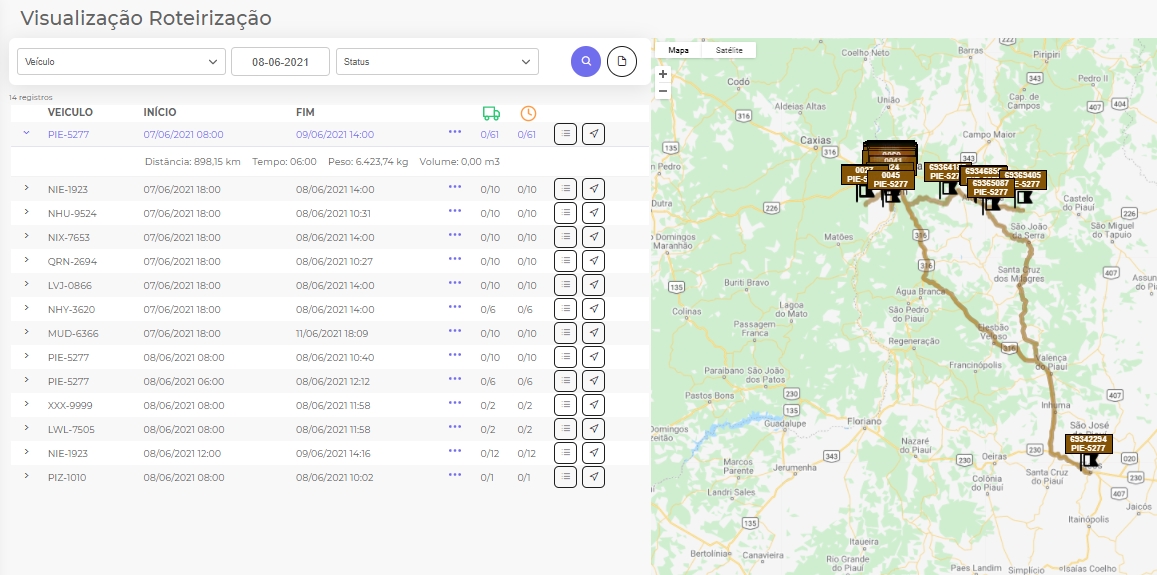
Task: Open the list icon for XXX-9999
Action: [x=565, y=405]
